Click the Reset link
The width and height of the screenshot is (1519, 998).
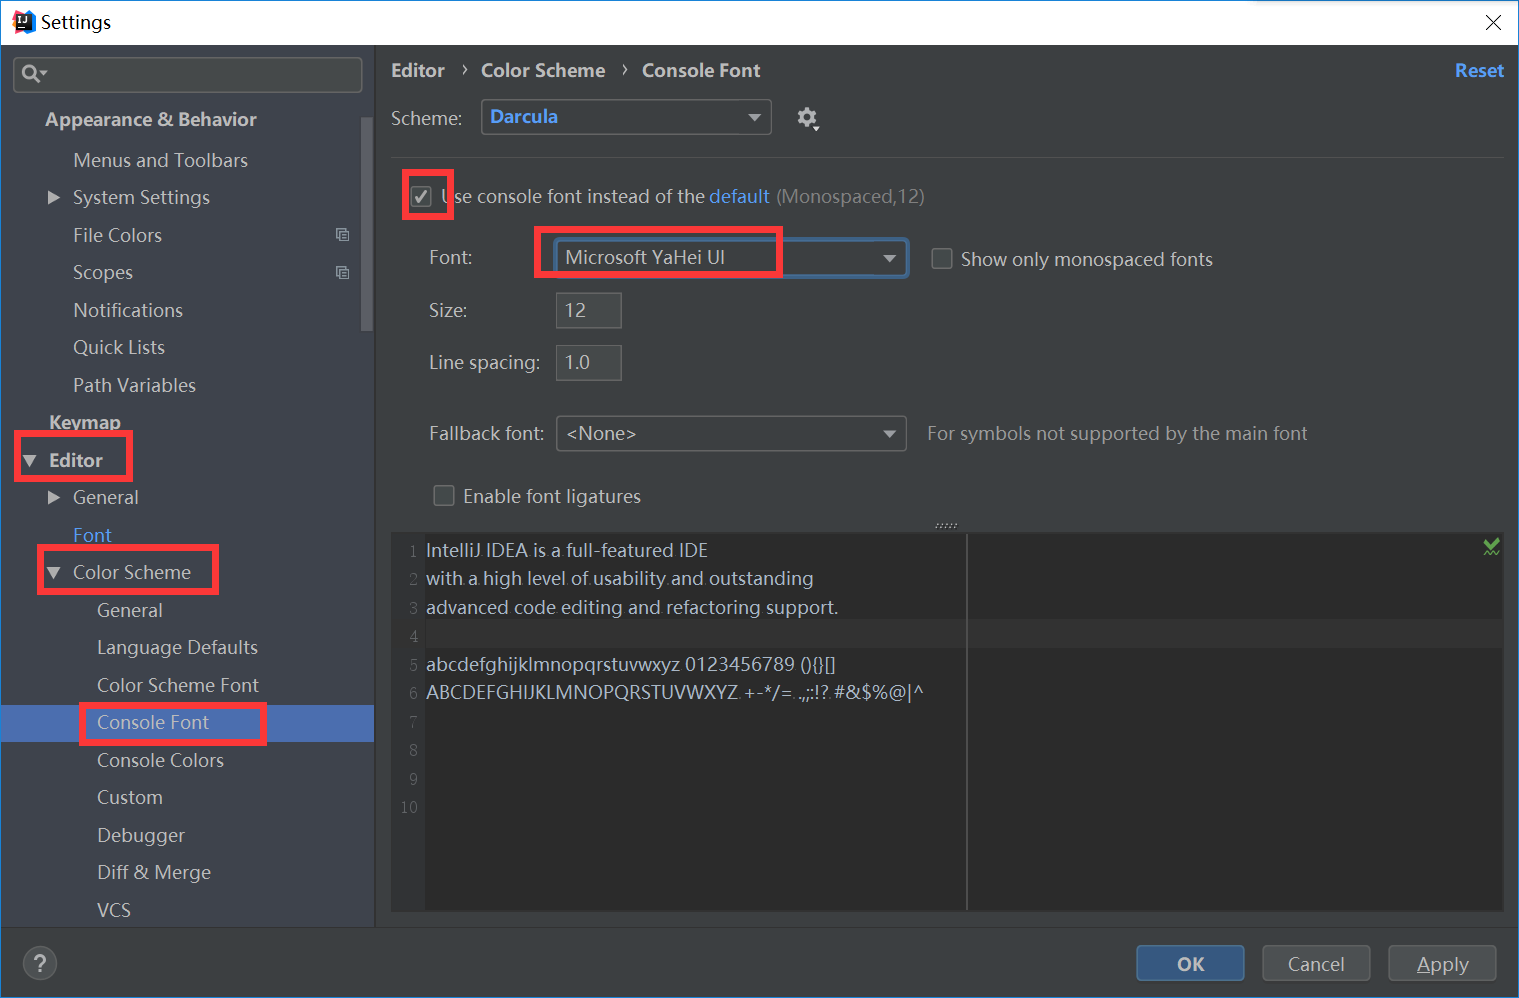(x=1479, y=70)
